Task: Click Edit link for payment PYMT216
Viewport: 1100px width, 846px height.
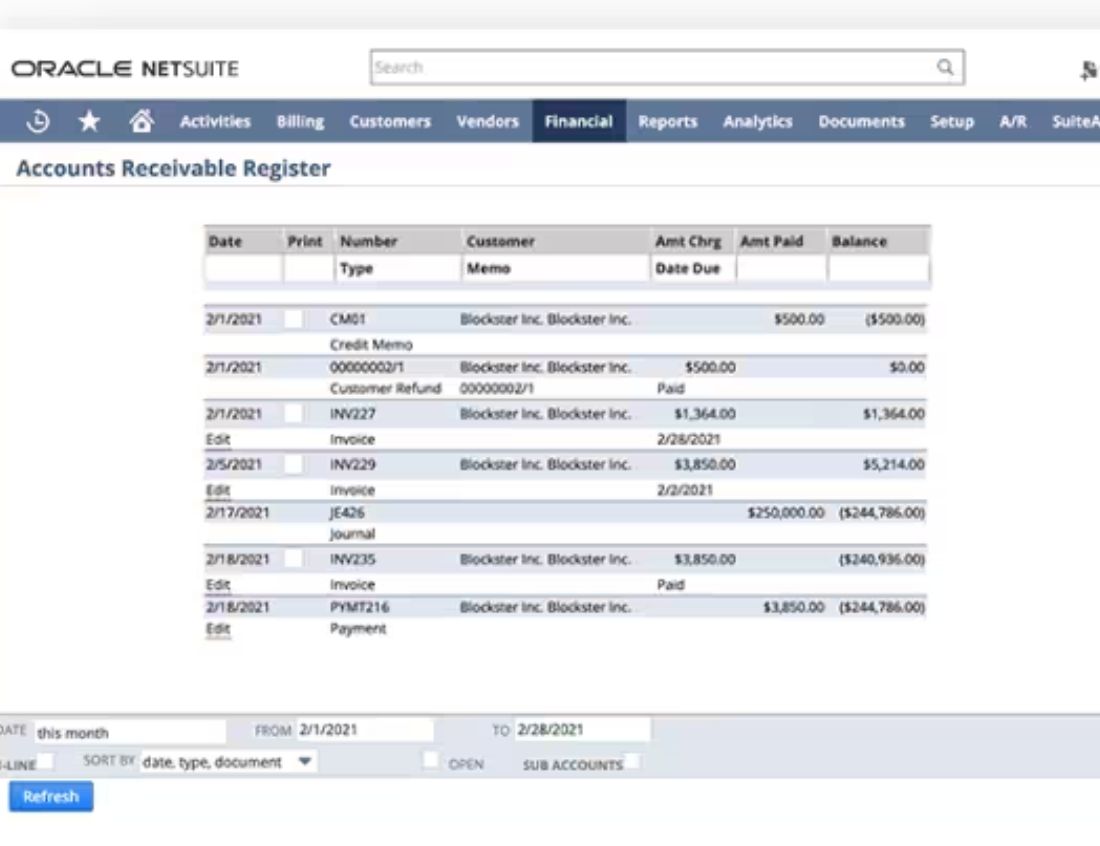Action: (x=218, y=629)
